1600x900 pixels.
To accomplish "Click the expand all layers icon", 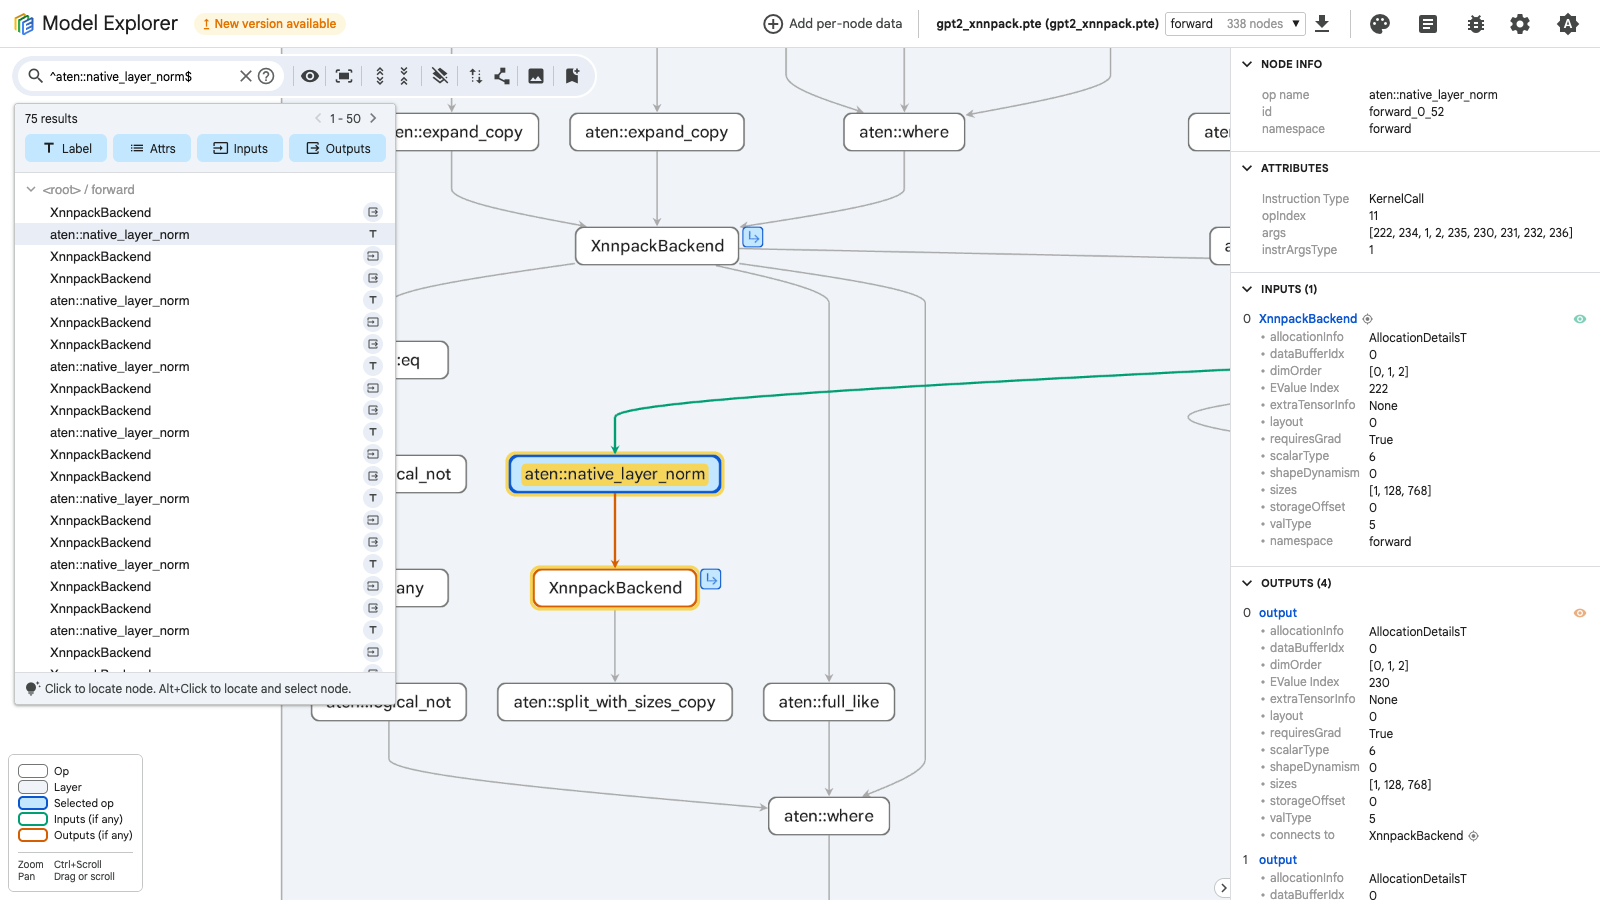I will tap(380, 76).
